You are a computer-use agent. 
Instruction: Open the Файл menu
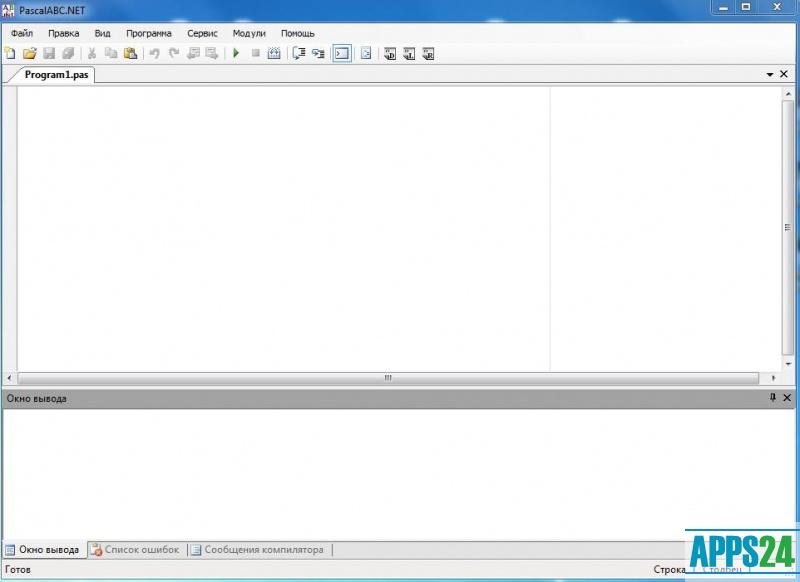tap(22, 33)
